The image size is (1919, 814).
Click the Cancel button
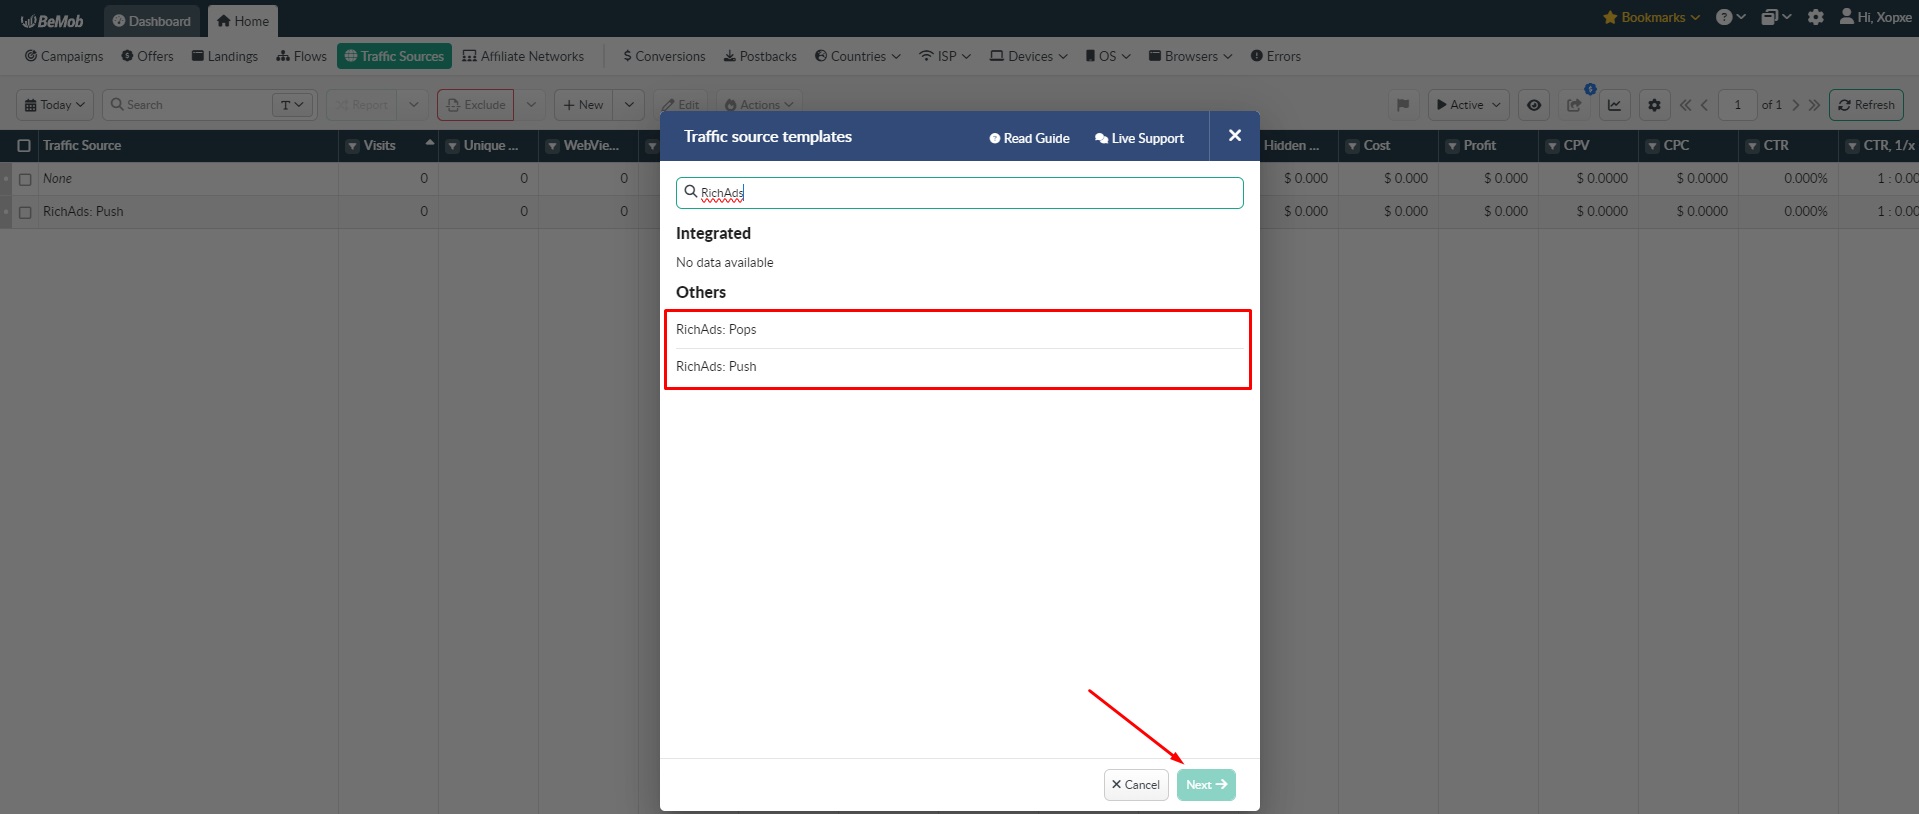[1136, 785]
